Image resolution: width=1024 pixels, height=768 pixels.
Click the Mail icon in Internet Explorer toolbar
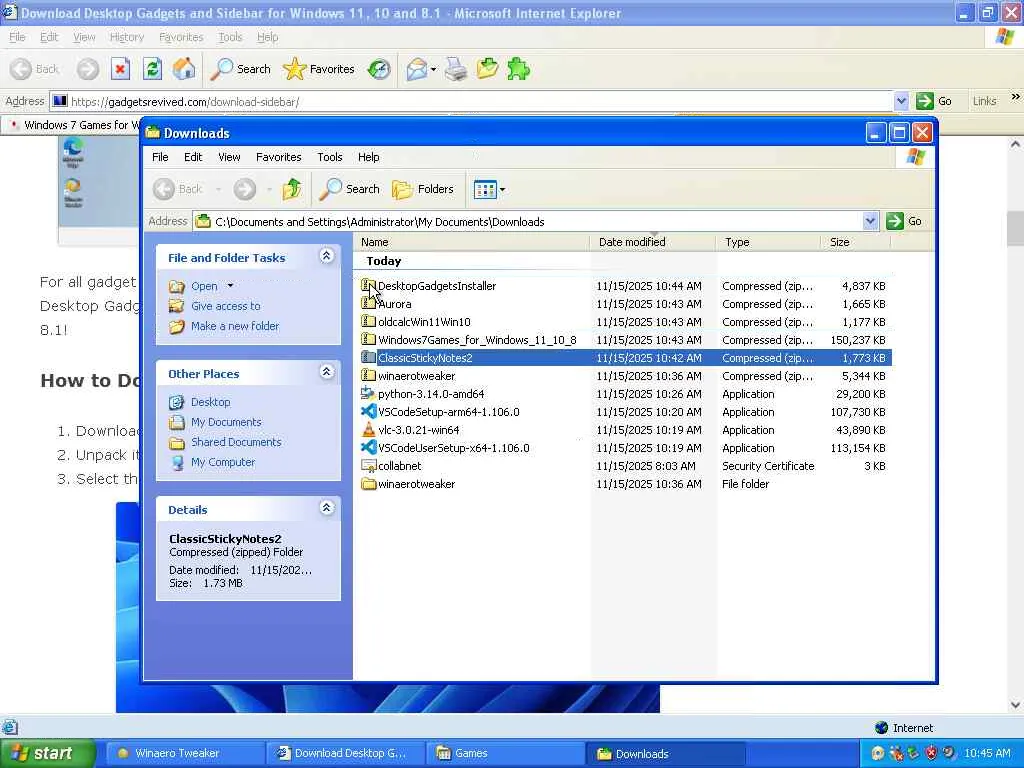(x=416, y=69)
